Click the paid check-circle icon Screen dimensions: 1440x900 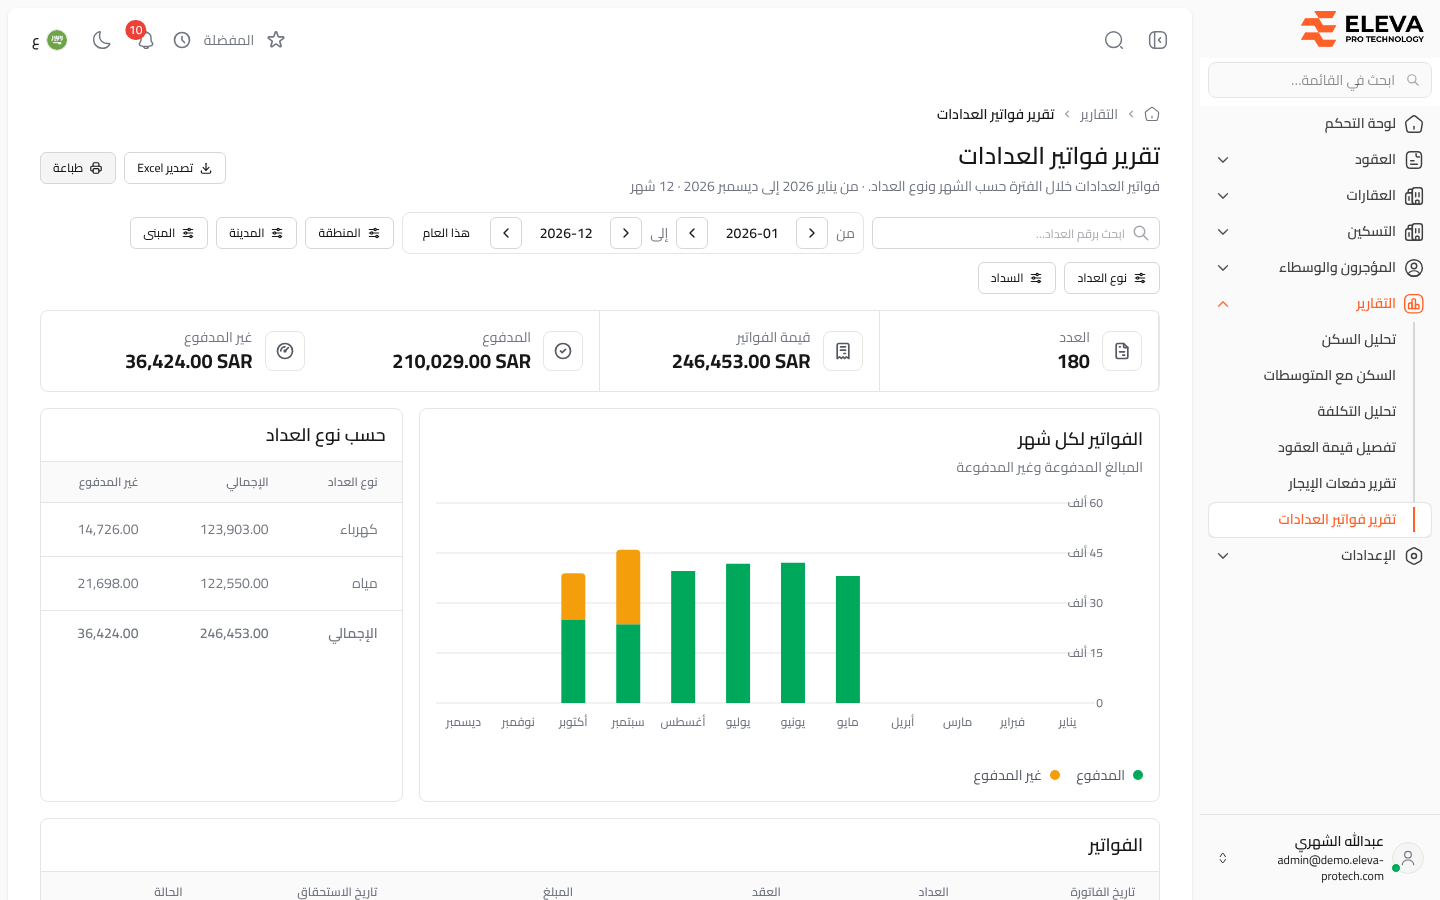563,351
